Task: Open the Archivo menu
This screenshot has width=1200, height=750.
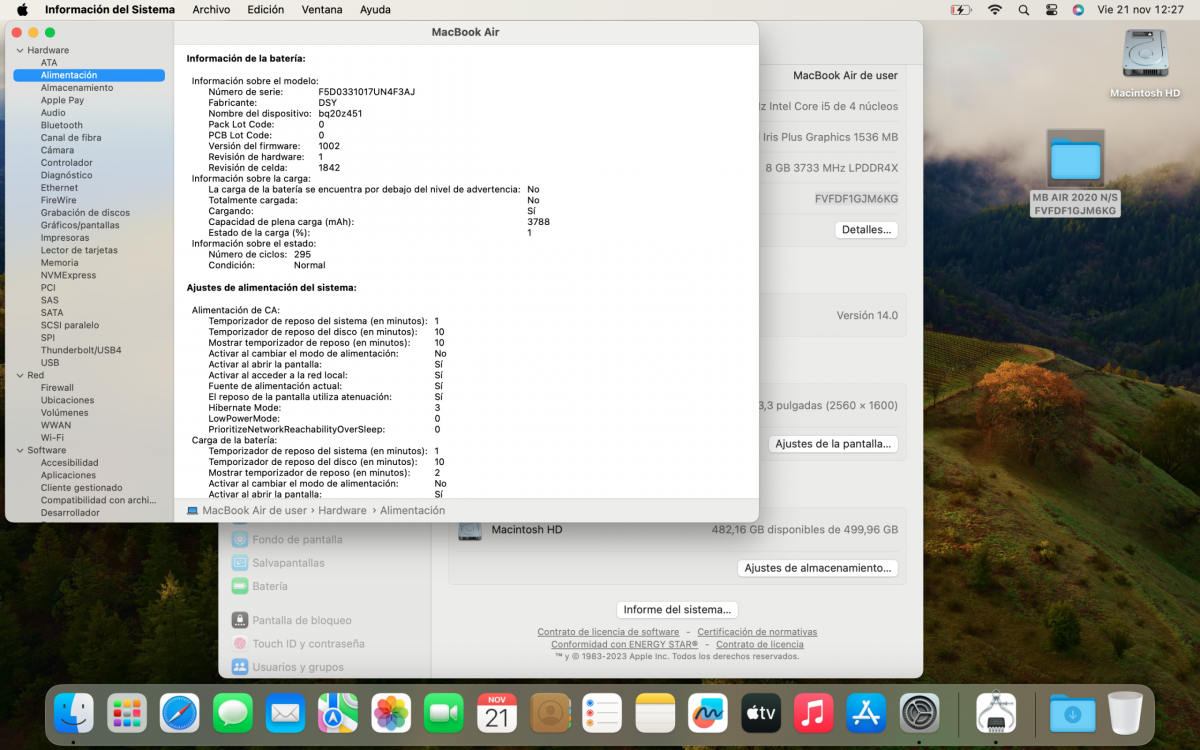Action: [211, 9]
